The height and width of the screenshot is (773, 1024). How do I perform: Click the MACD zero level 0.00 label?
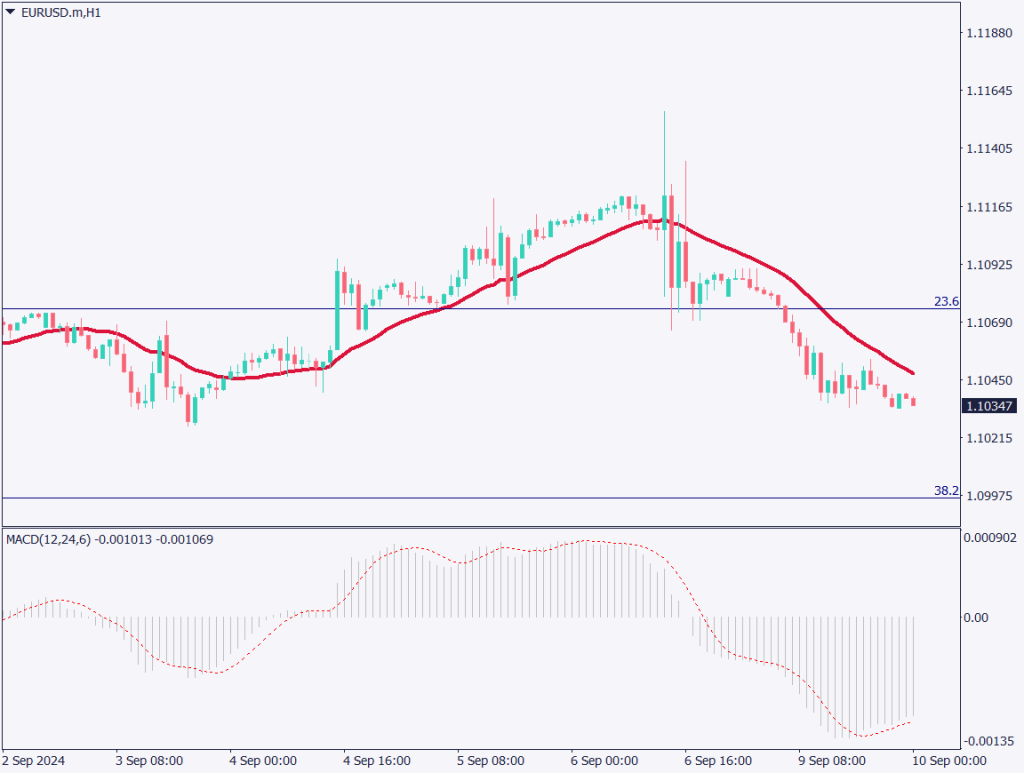[976, 618]
